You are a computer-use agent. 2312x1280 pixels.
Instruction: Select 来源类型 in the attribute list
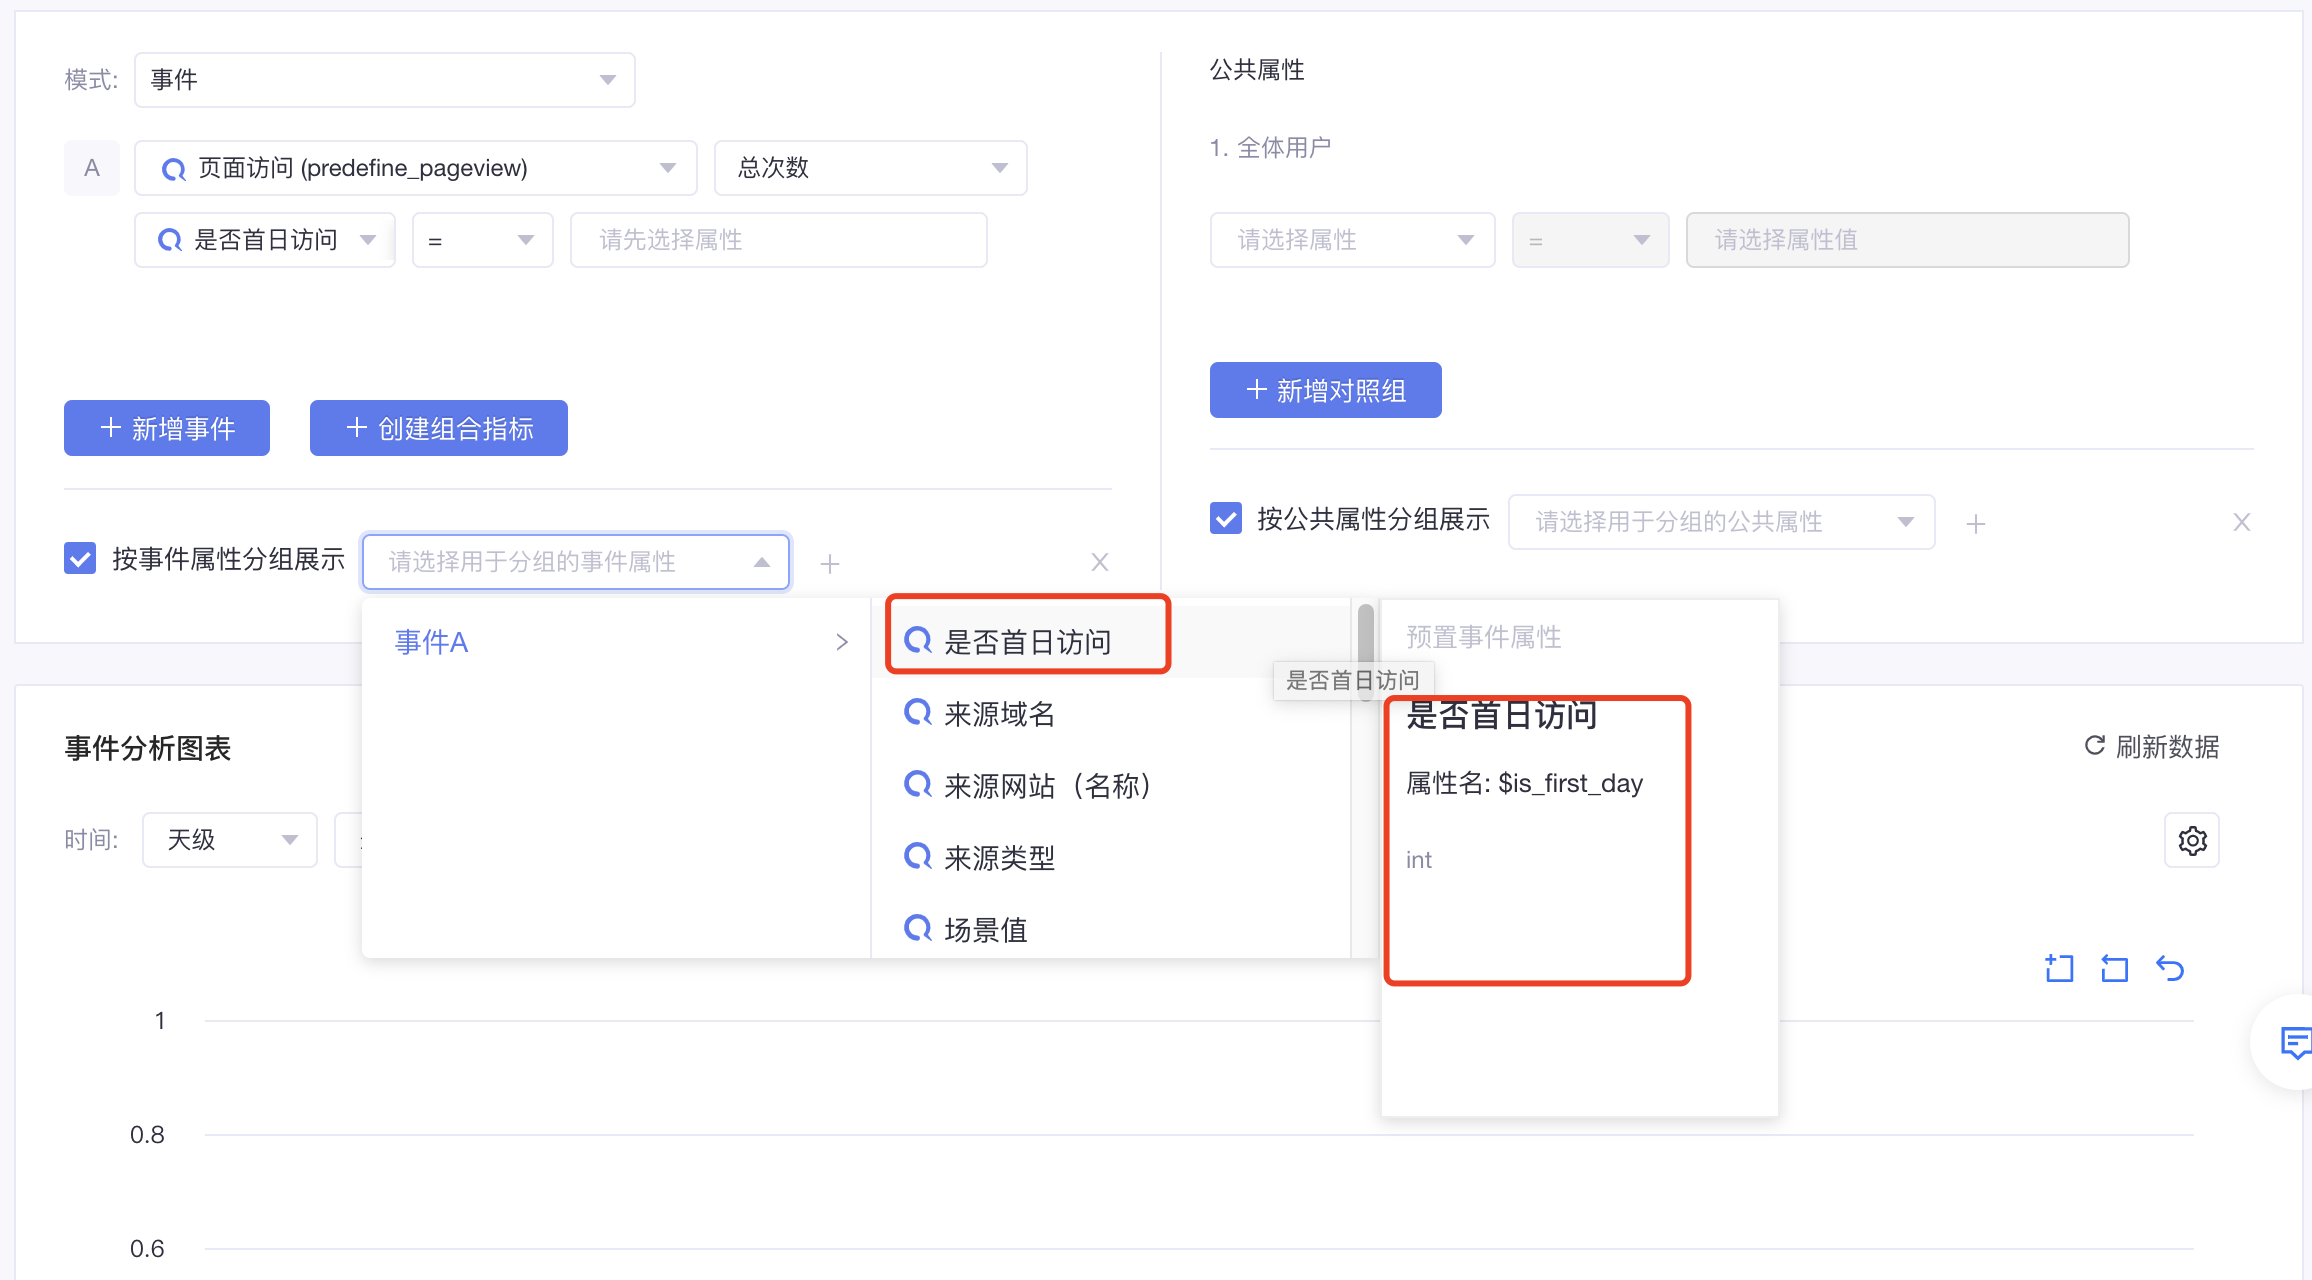point(1112,858)
